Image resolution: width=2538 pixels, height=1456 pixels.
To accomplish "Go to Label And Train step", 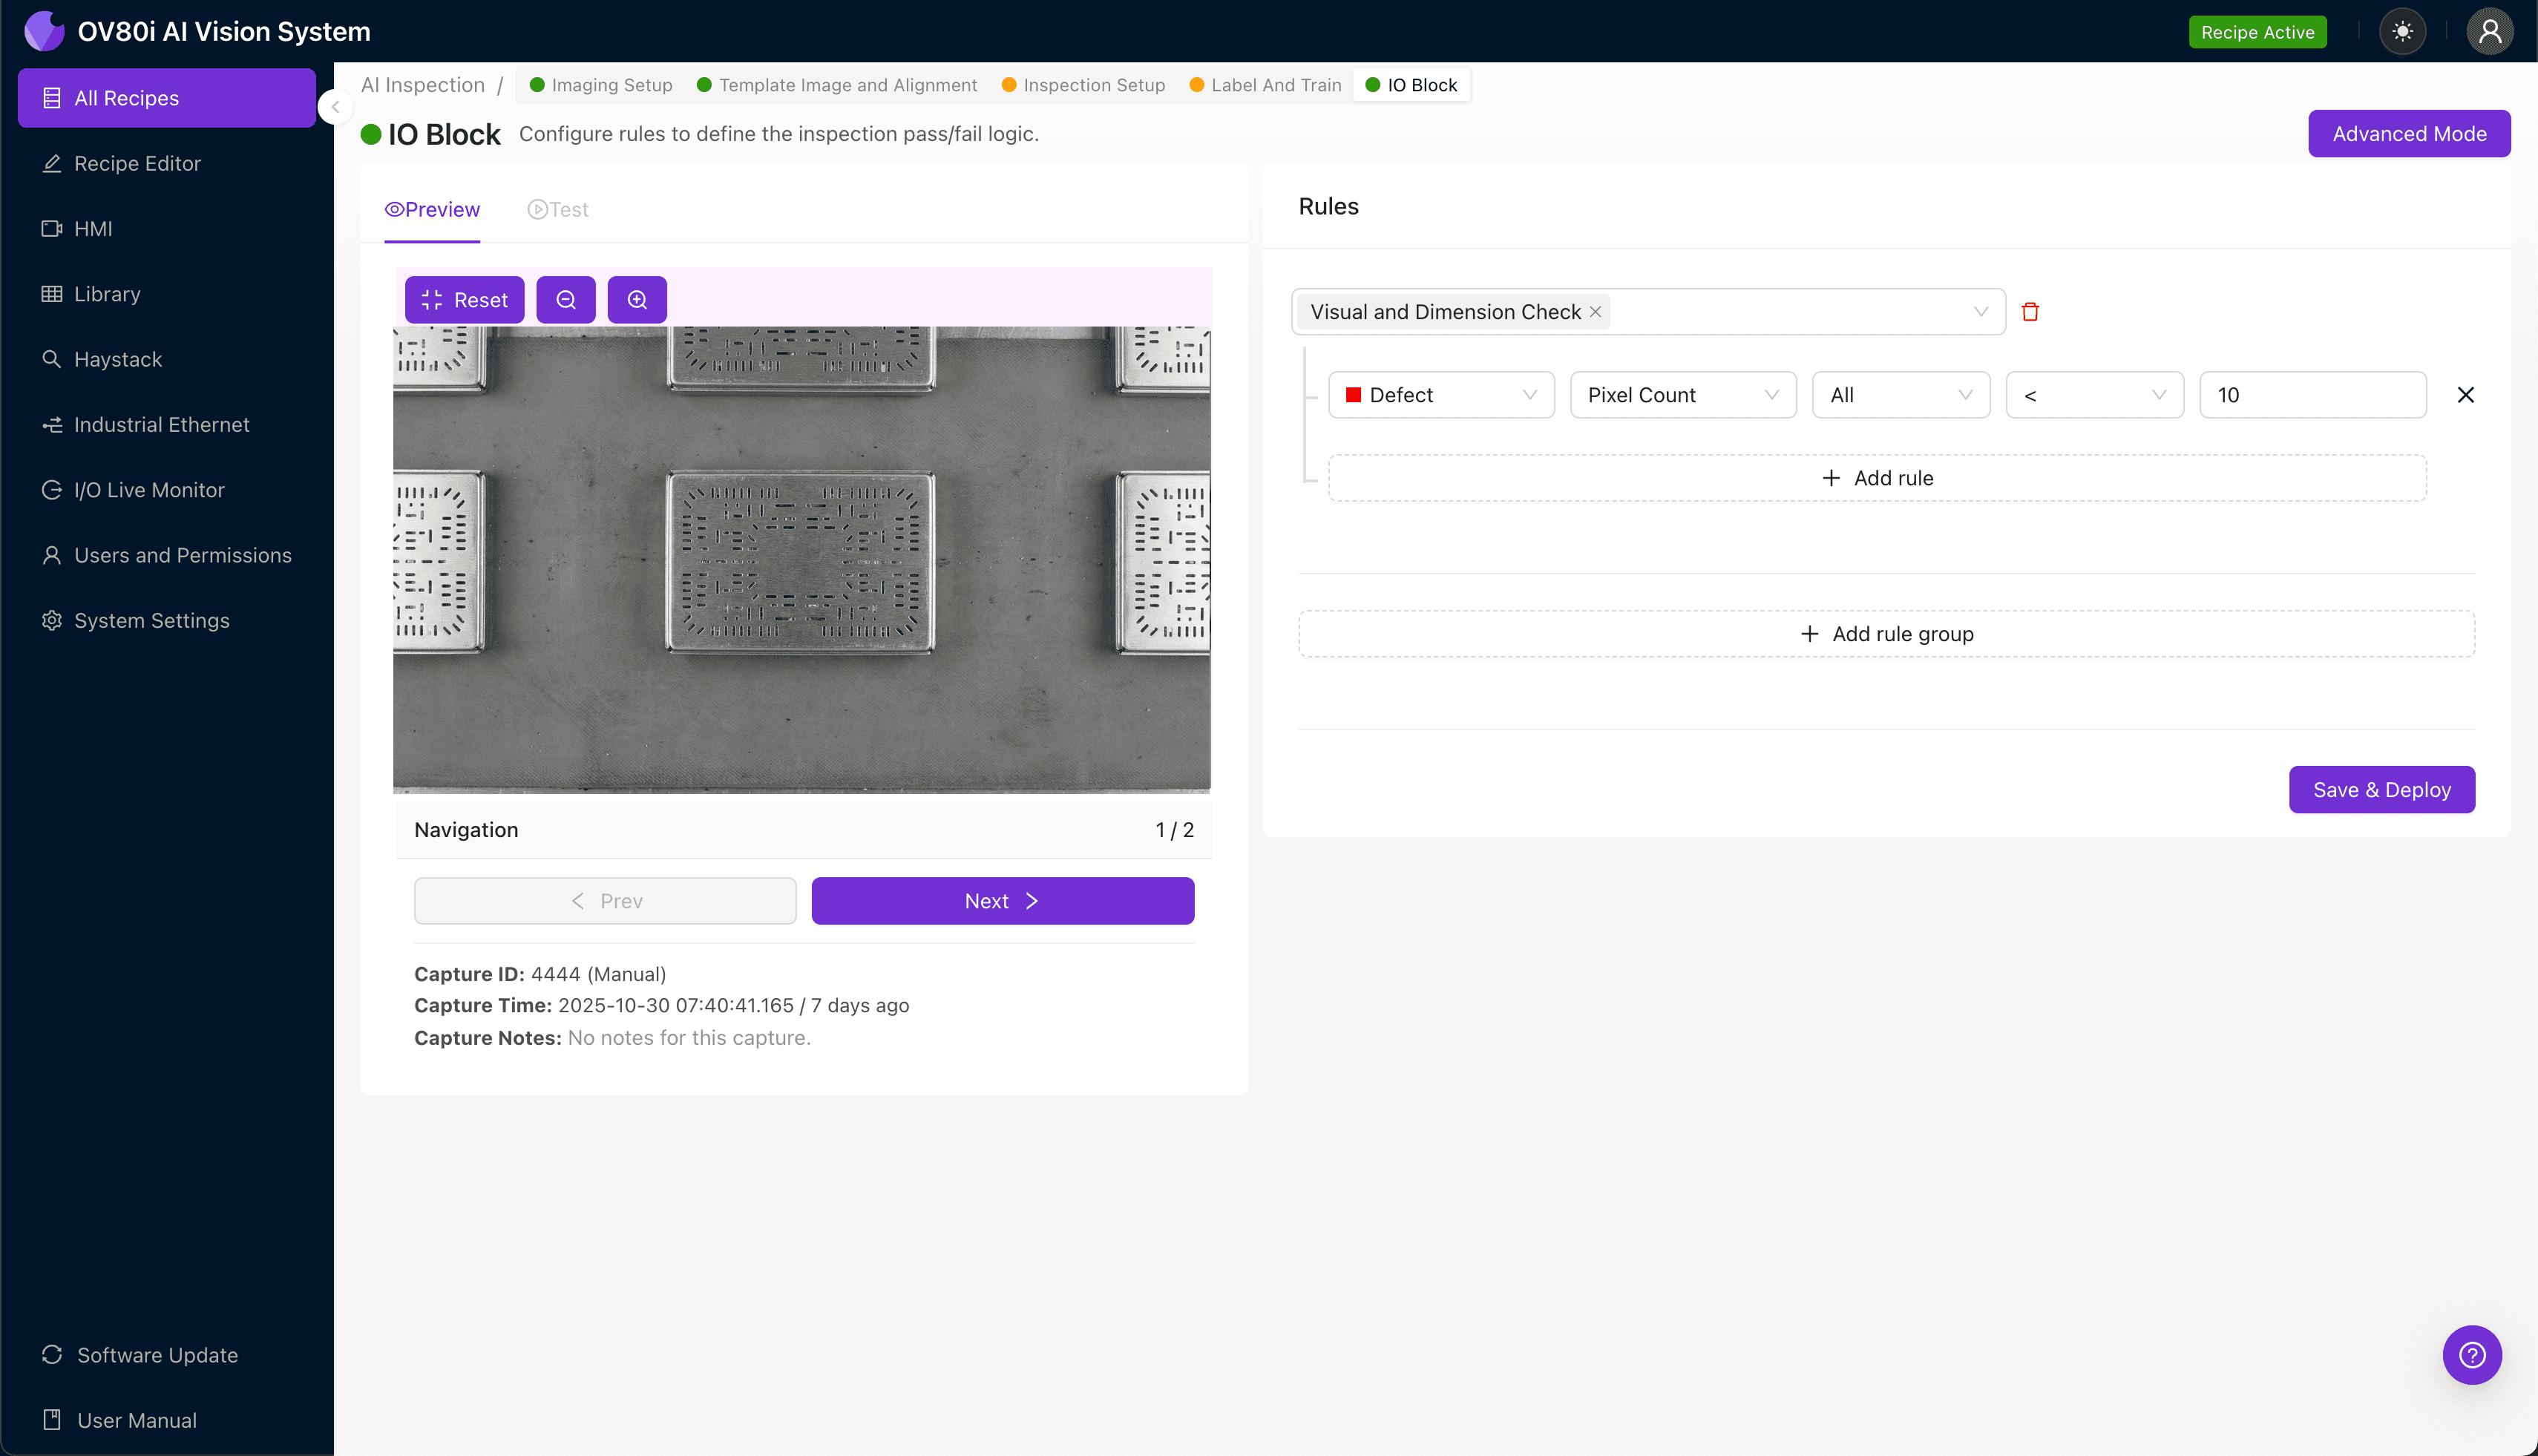I will coord(1265,85).
